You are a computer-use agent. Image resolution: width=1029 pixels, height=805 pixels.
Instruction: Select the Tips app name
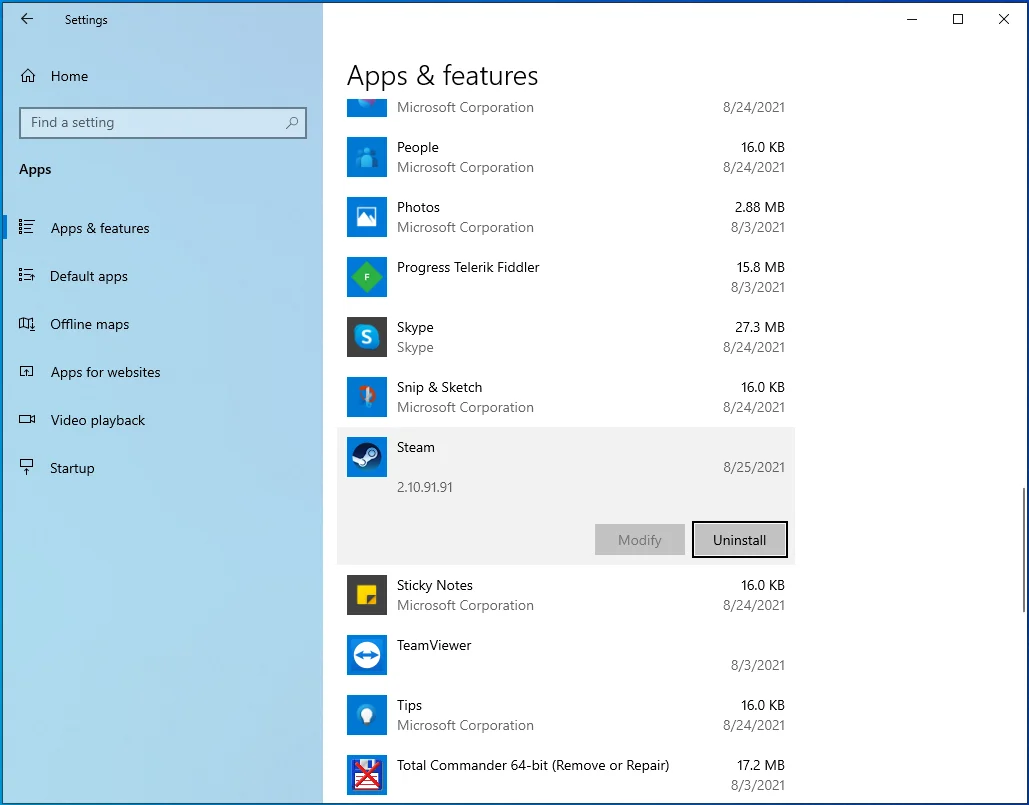(x=409, y=705)
